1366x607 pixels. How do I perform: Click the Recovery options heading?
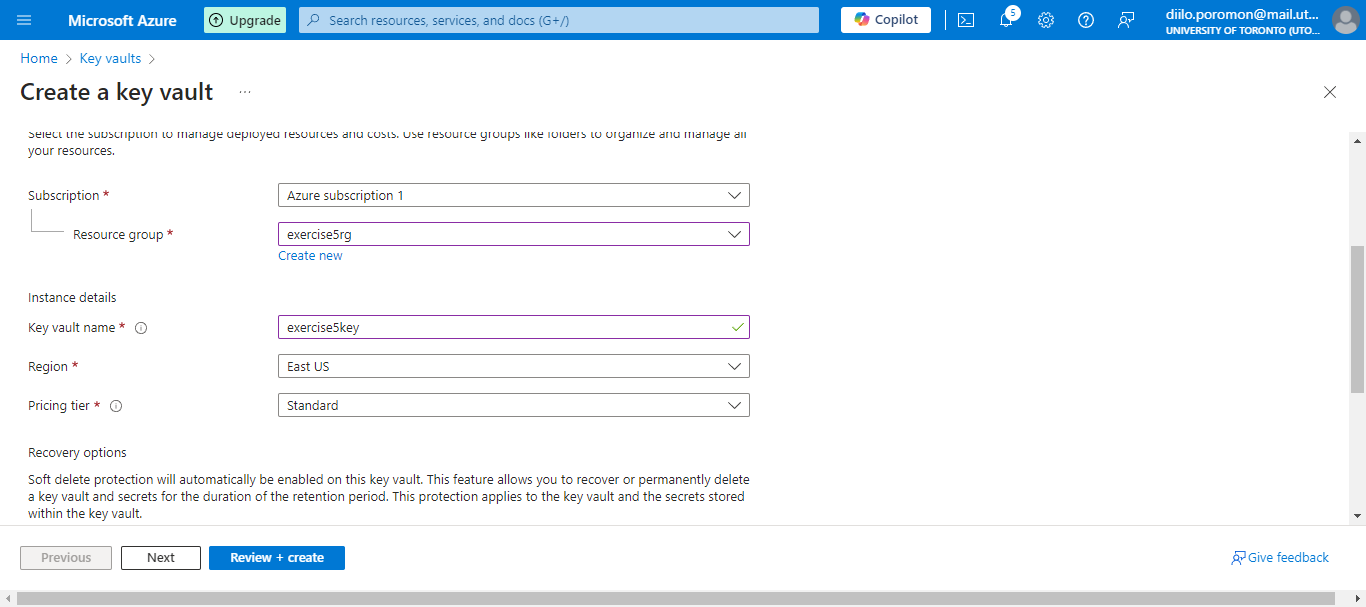[77, 453]
